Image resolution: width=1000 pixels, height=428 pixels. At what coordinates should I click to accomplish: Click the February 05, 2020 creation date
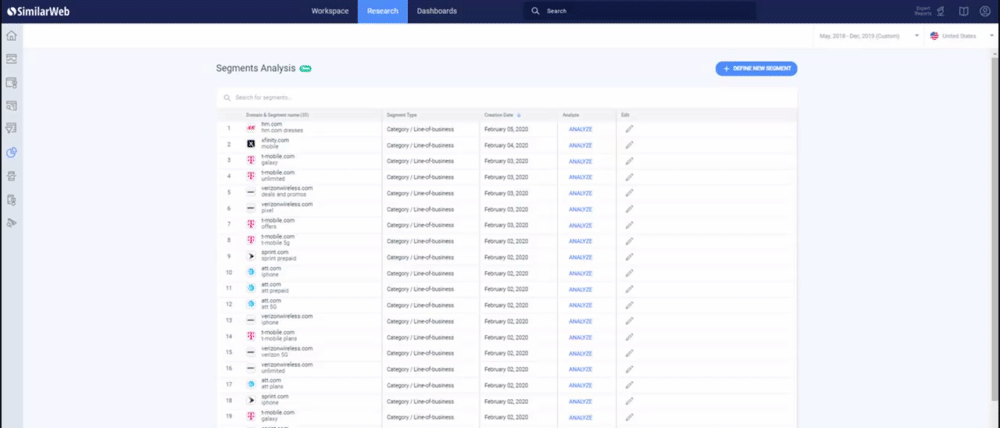[x=506, y=129]
